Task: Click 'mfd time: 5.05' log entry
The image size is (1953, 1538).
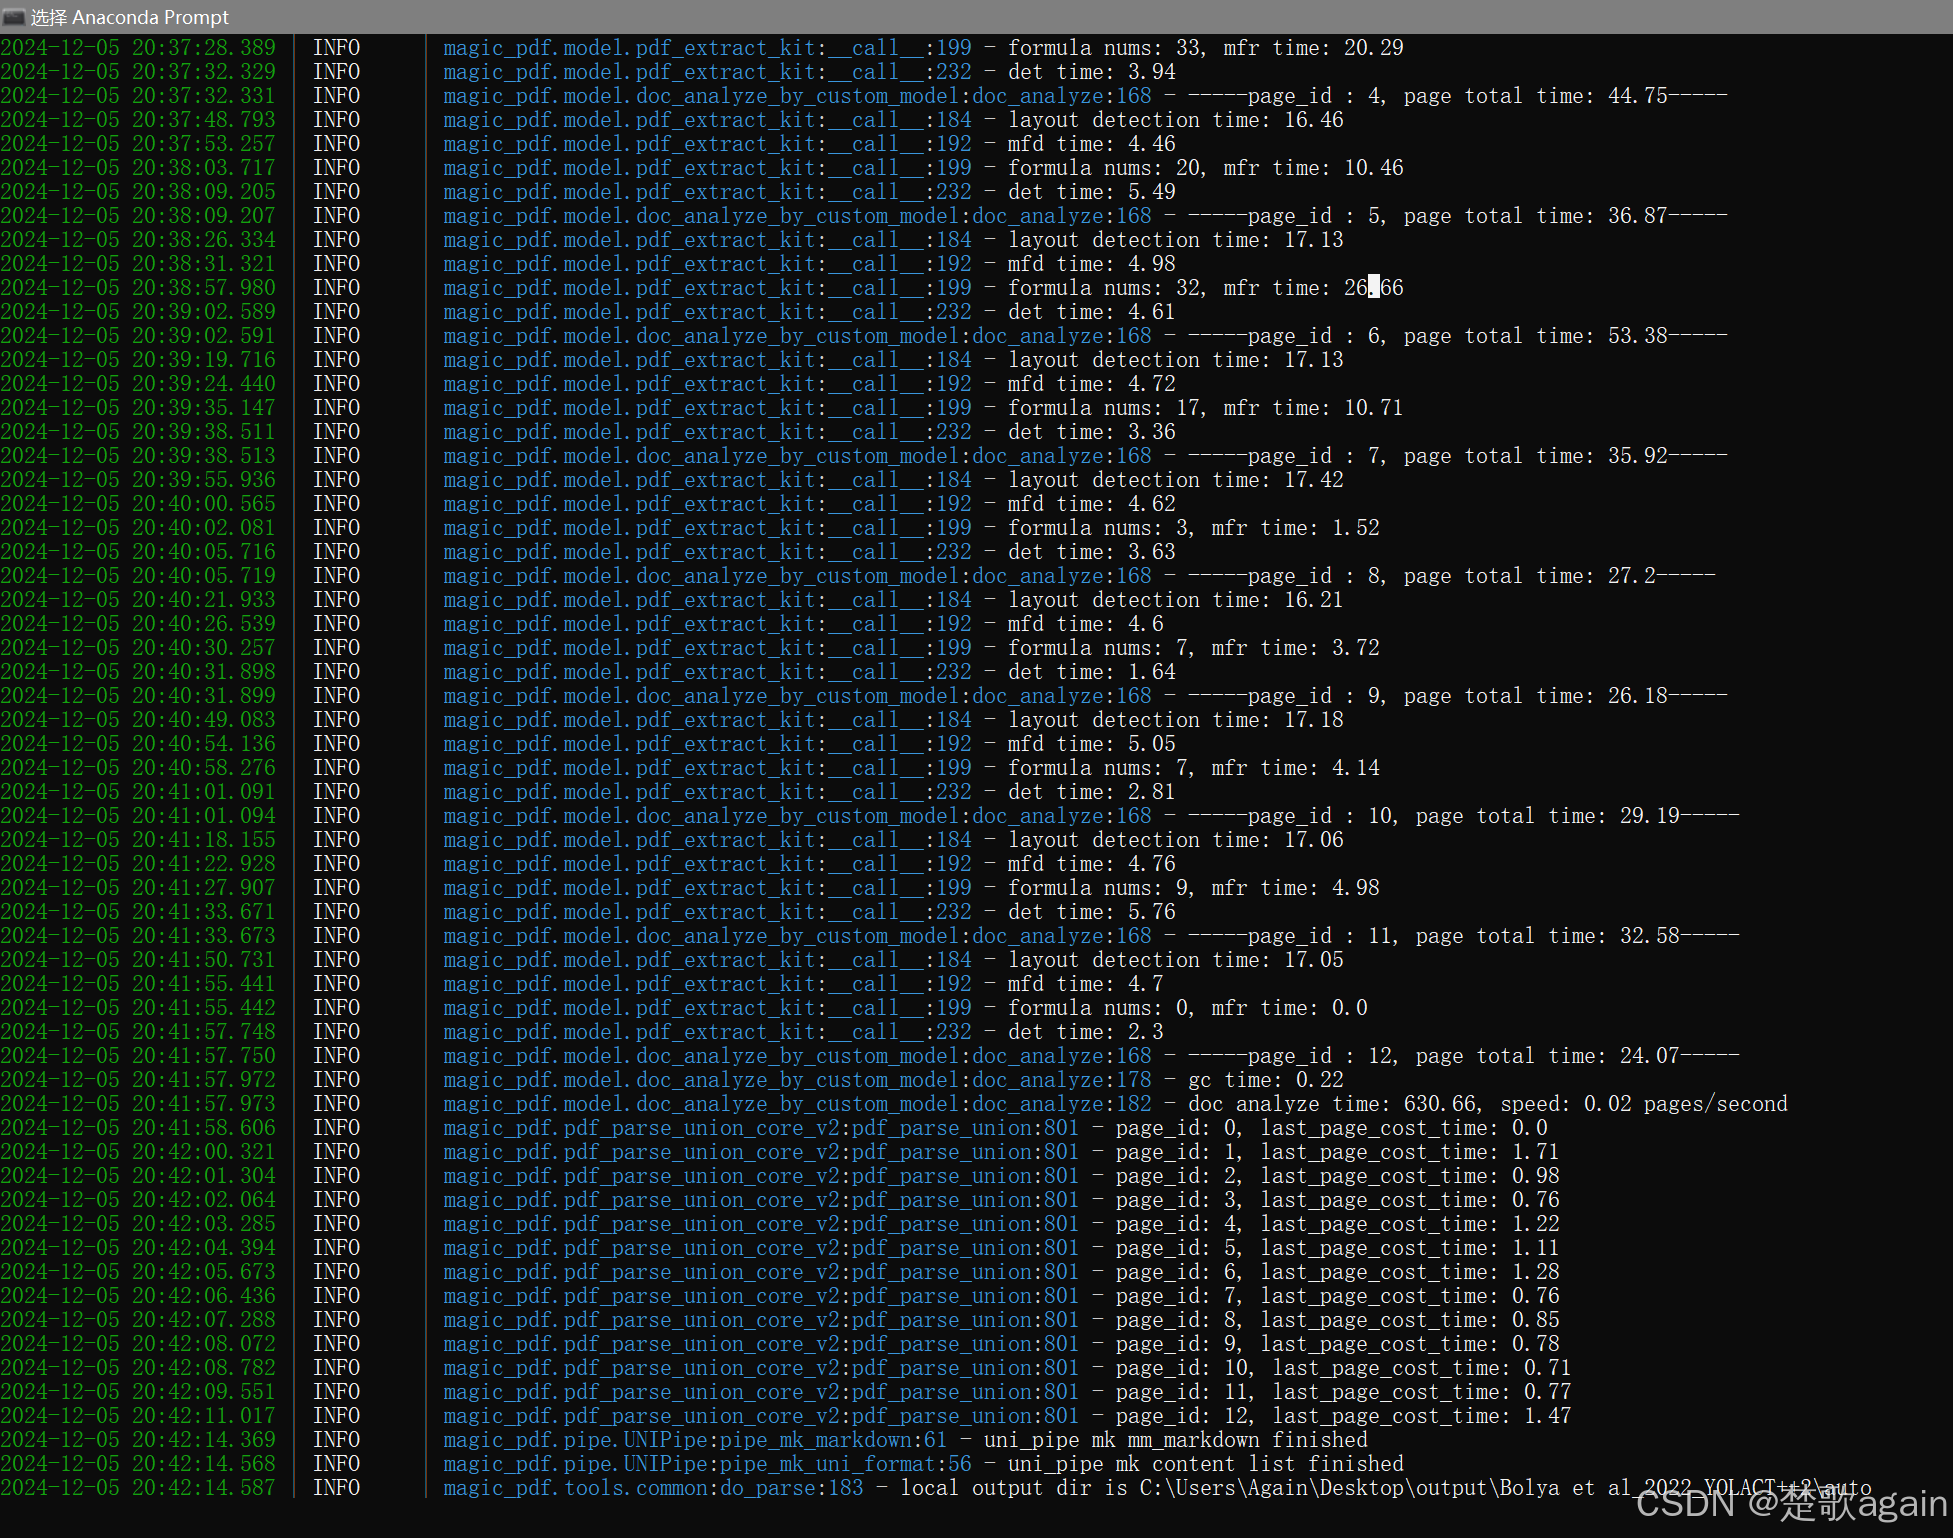Action: 1092,744
